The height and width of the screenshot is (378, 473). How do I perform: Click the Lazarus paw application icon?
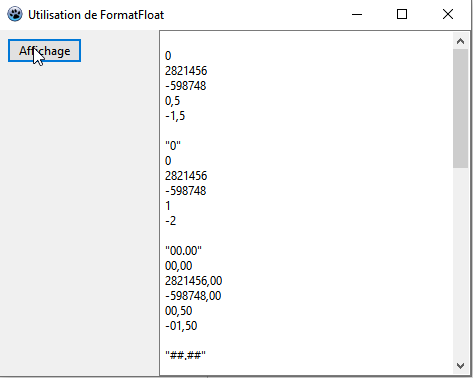click(x=15, y=14)
